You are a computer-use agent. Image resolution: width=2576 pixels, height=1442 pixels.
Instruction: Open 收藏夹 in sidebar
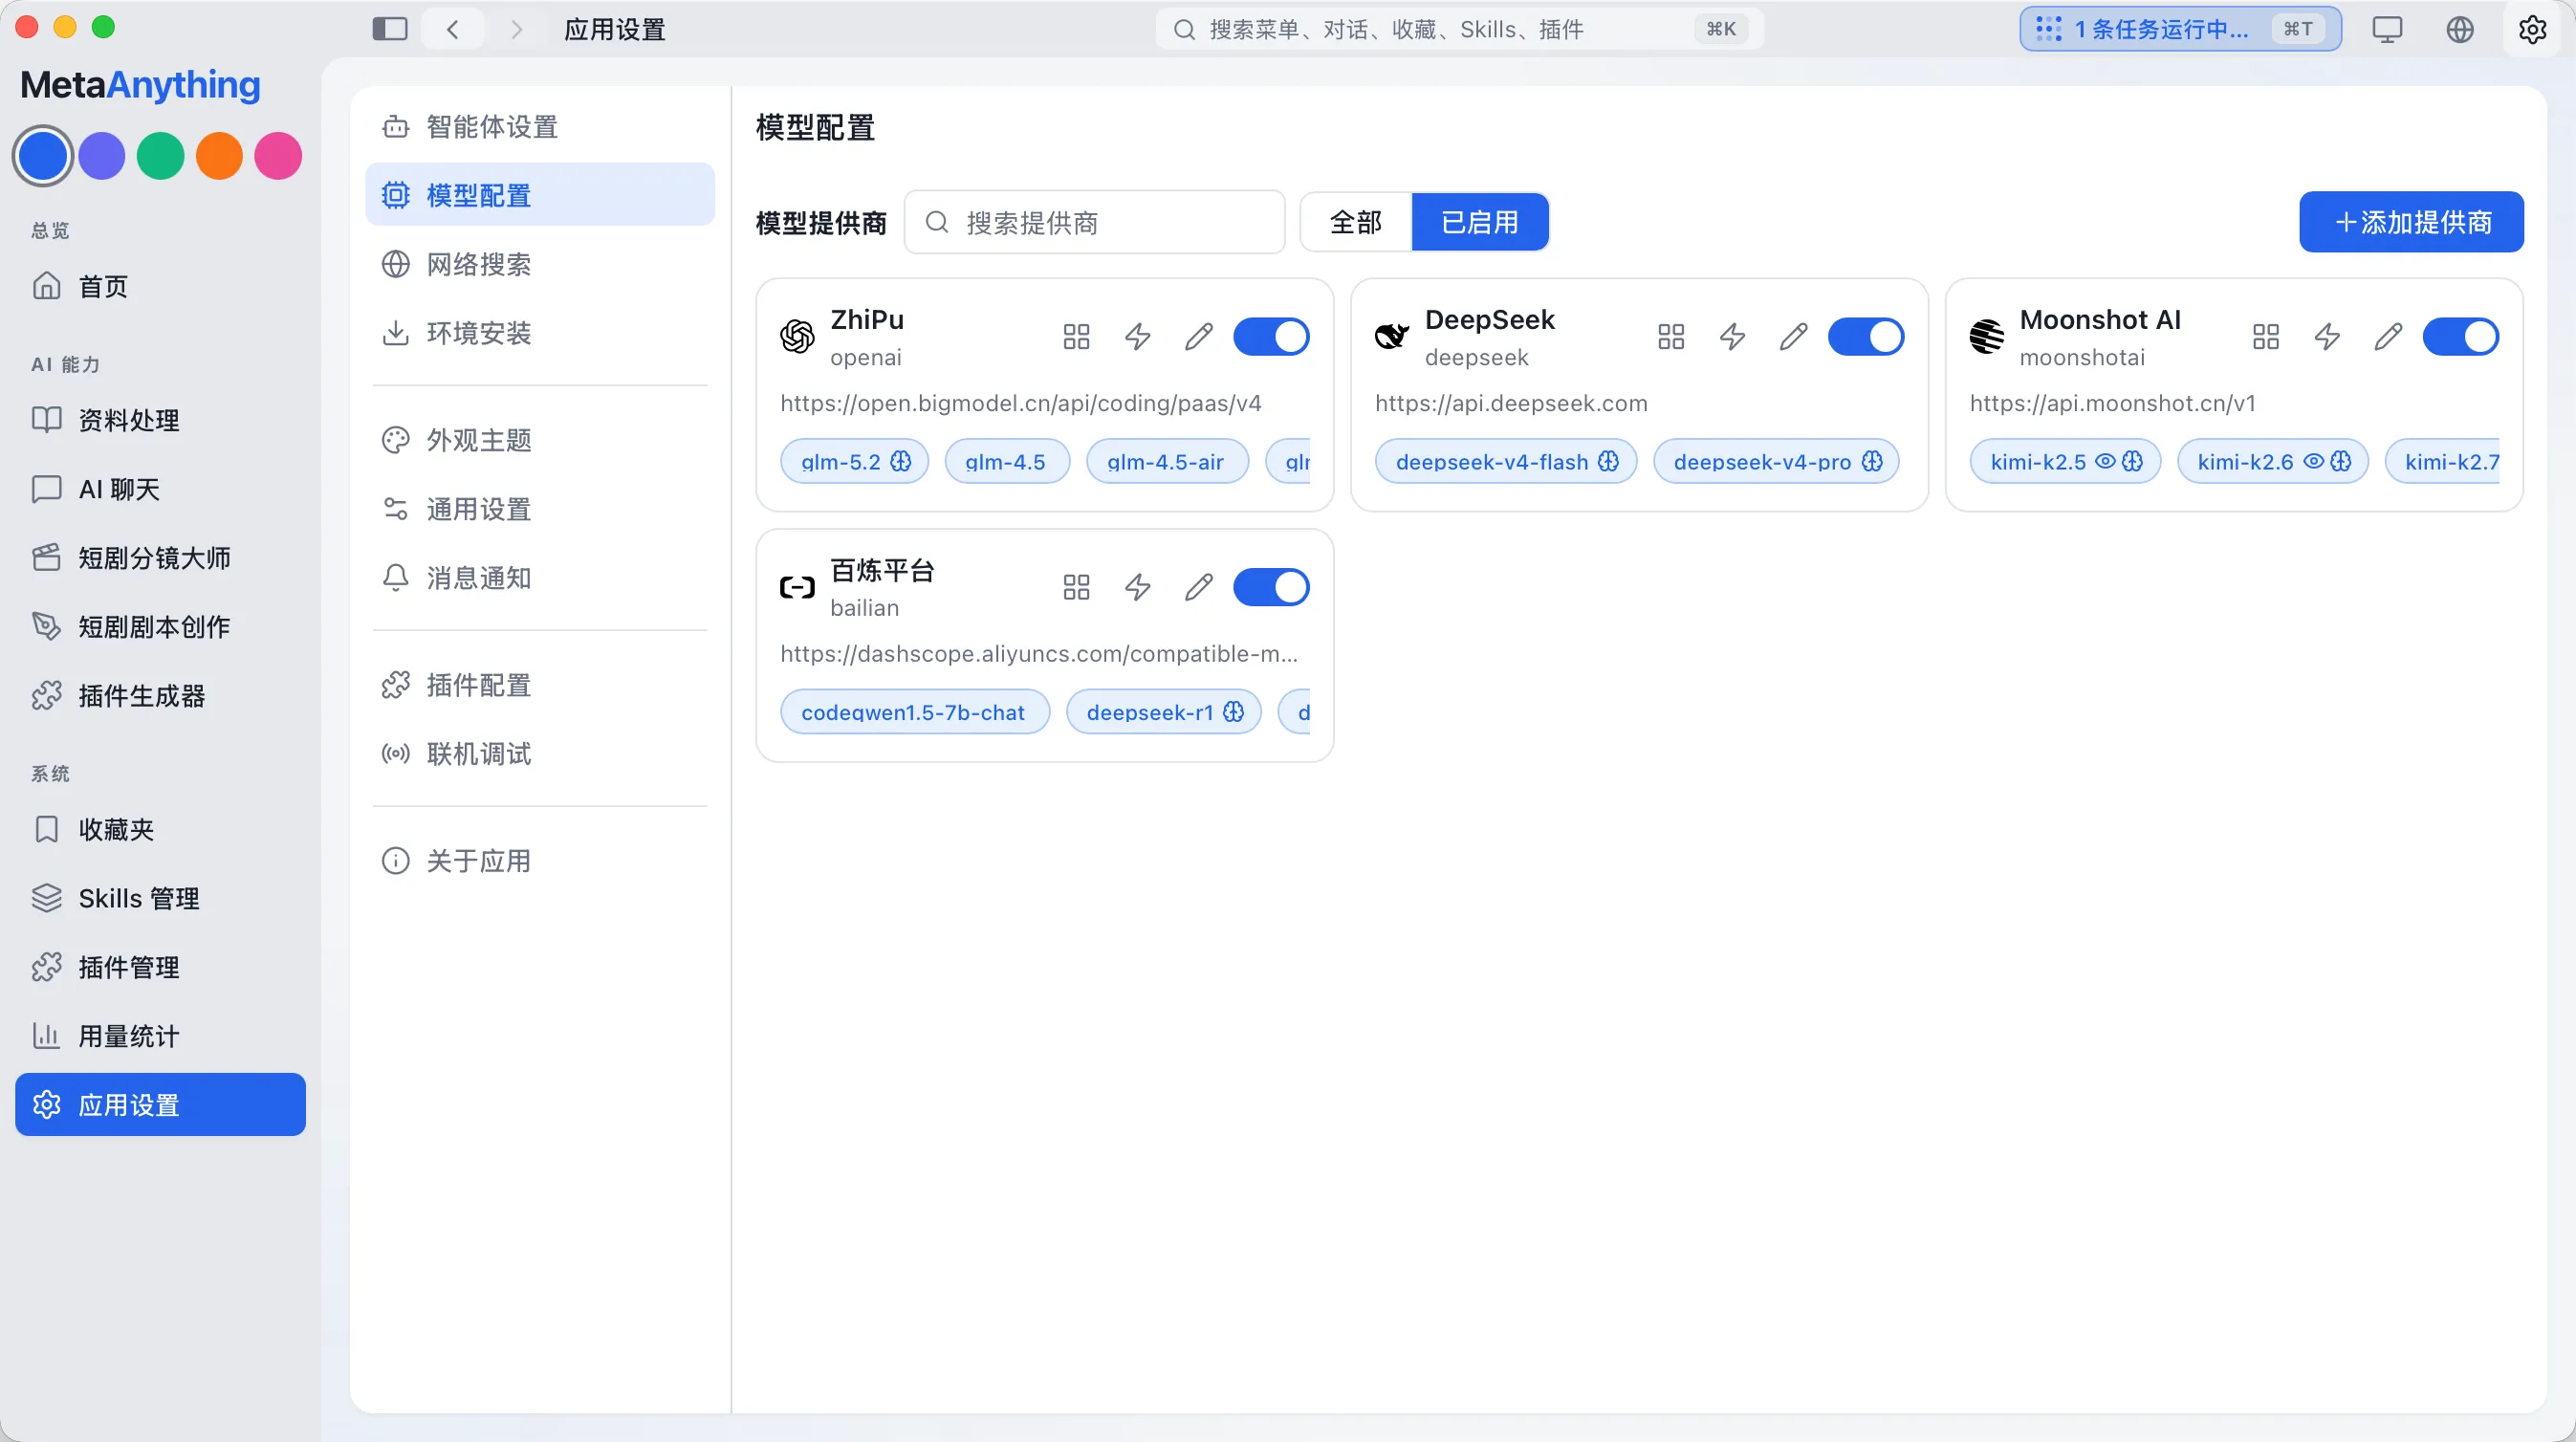[x=160, y=830]
